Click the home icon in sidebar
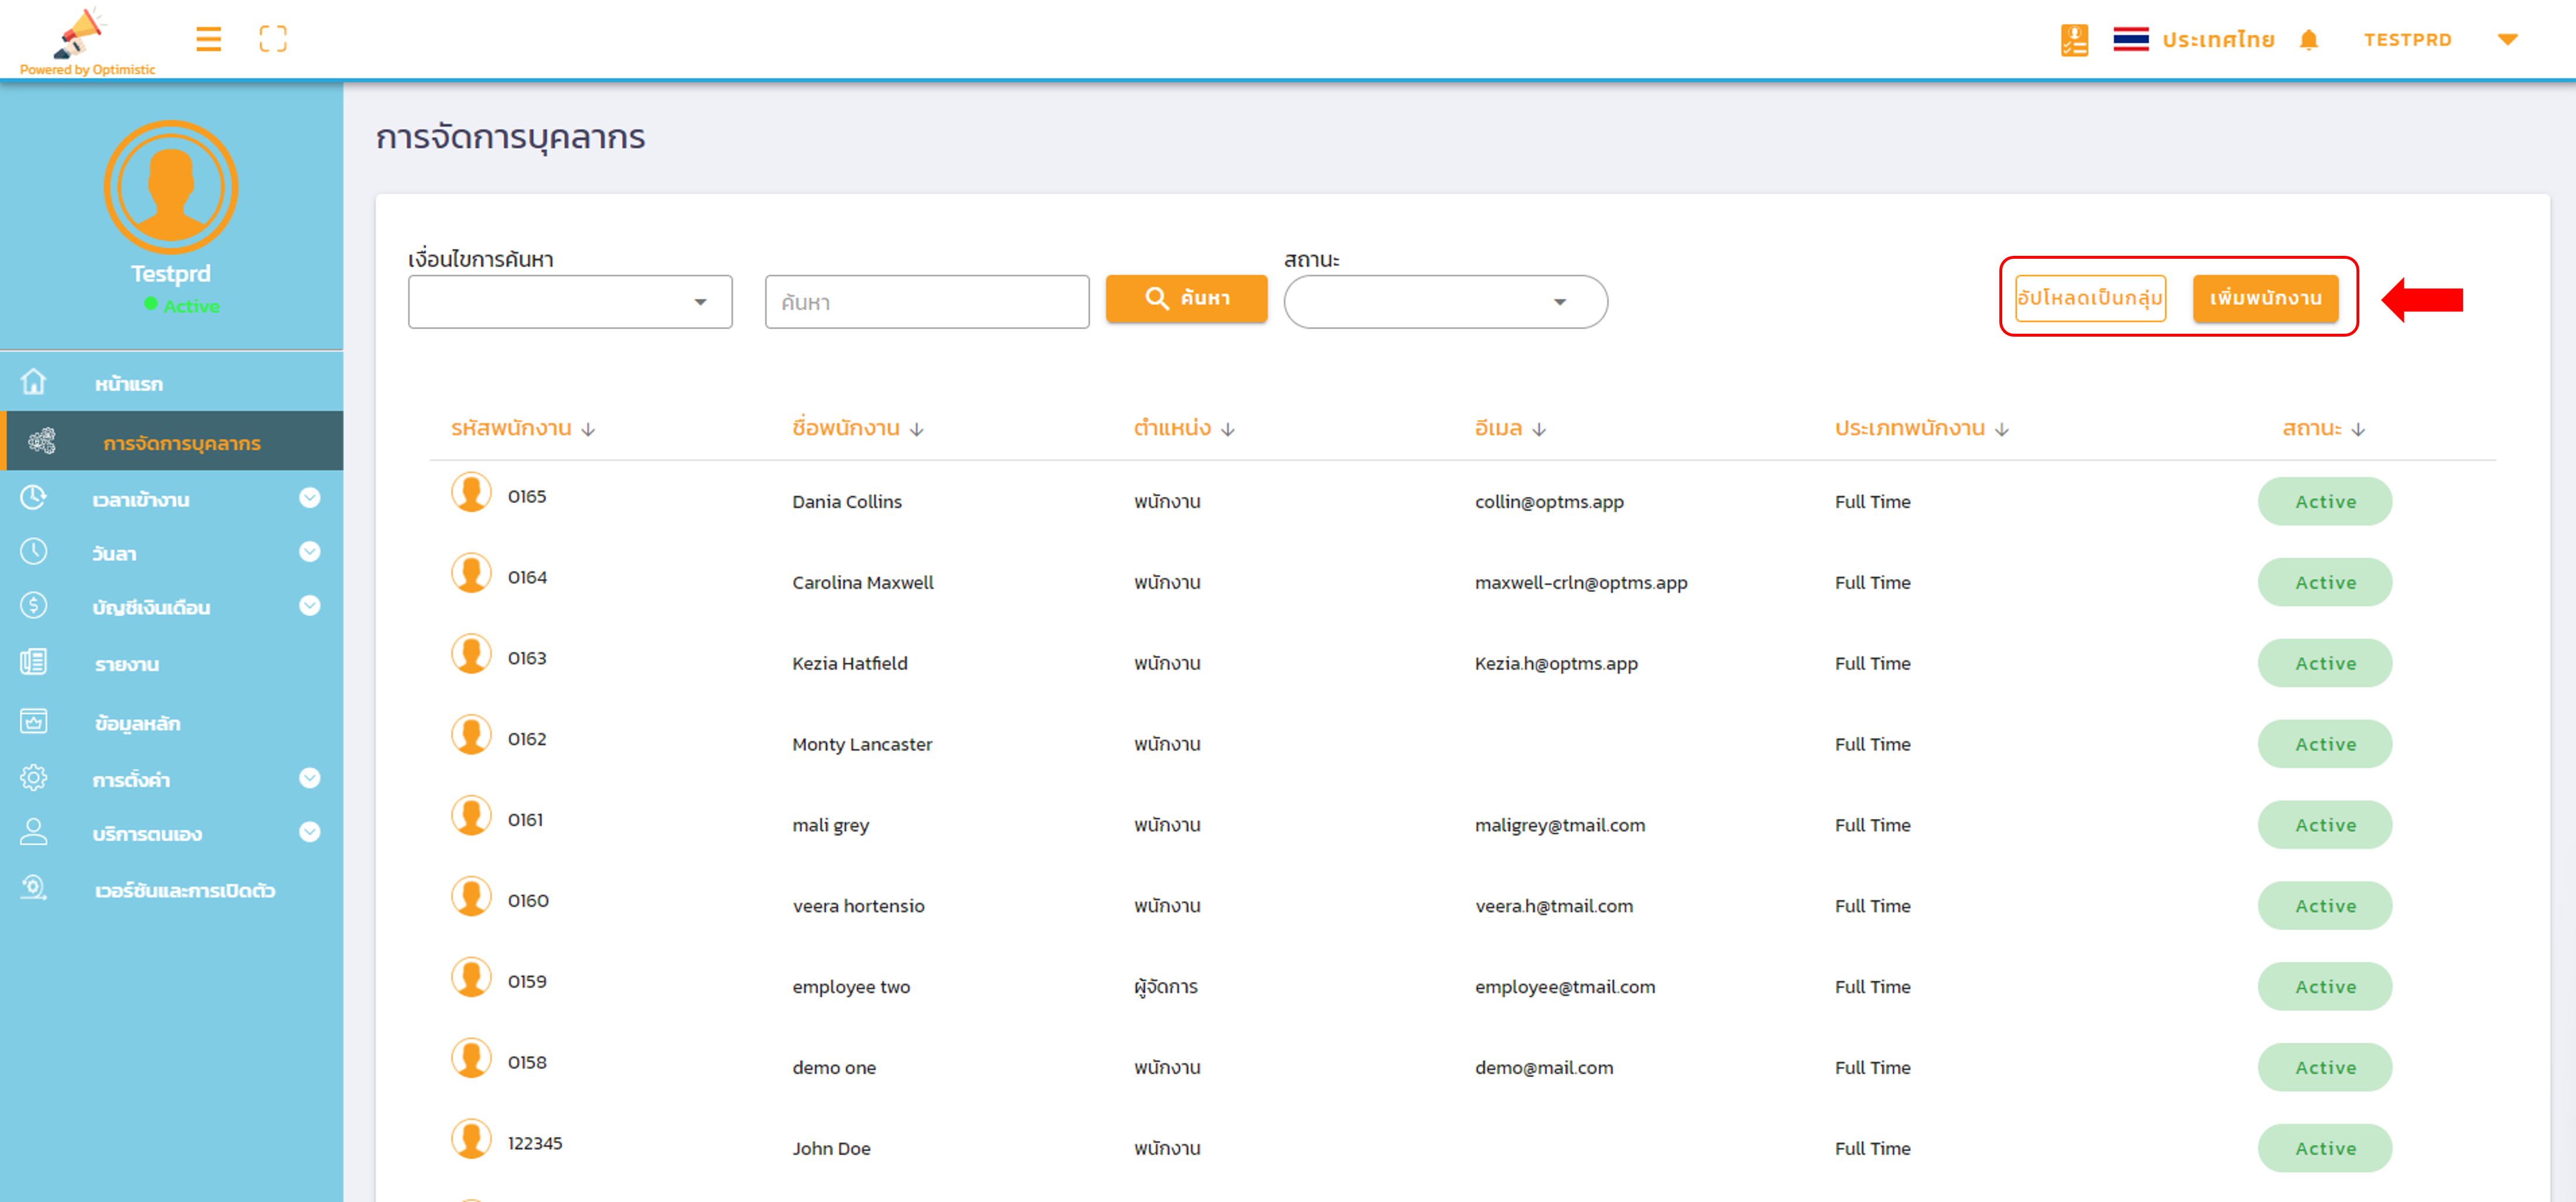2576x1202 pixels. coord(34,382)
